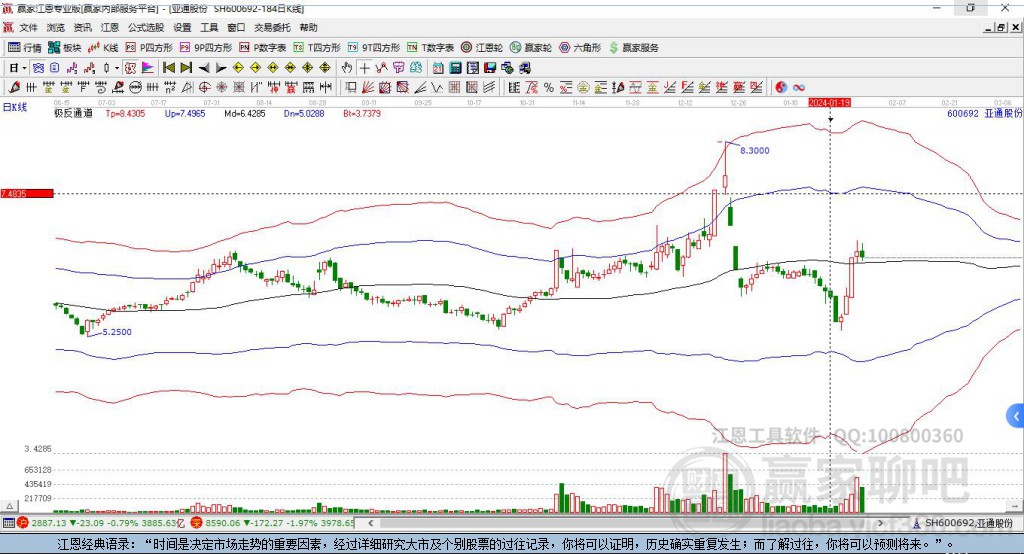Open the 江恩轮 Gann wheel
1024x554 pixels.
(x=482, y=48)
